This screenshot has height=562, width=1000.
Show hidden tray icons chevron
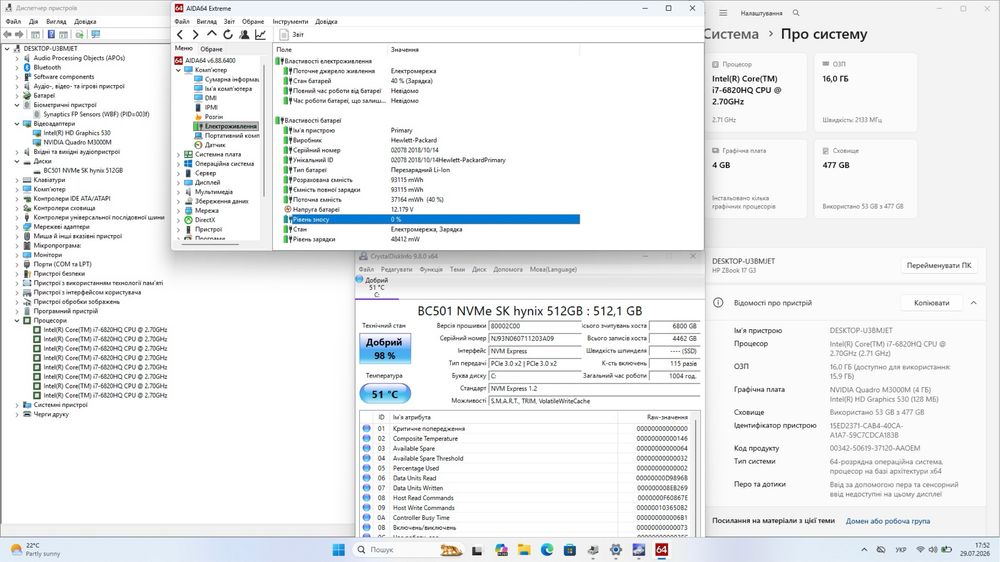click(x=864, y=550)
